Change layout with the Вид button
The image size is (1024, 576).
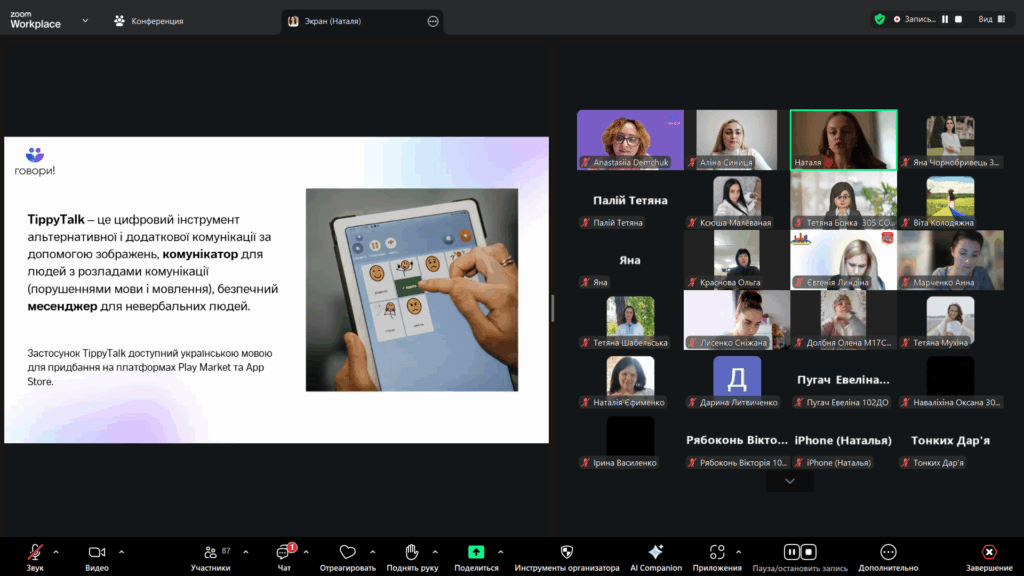(990, 19)
